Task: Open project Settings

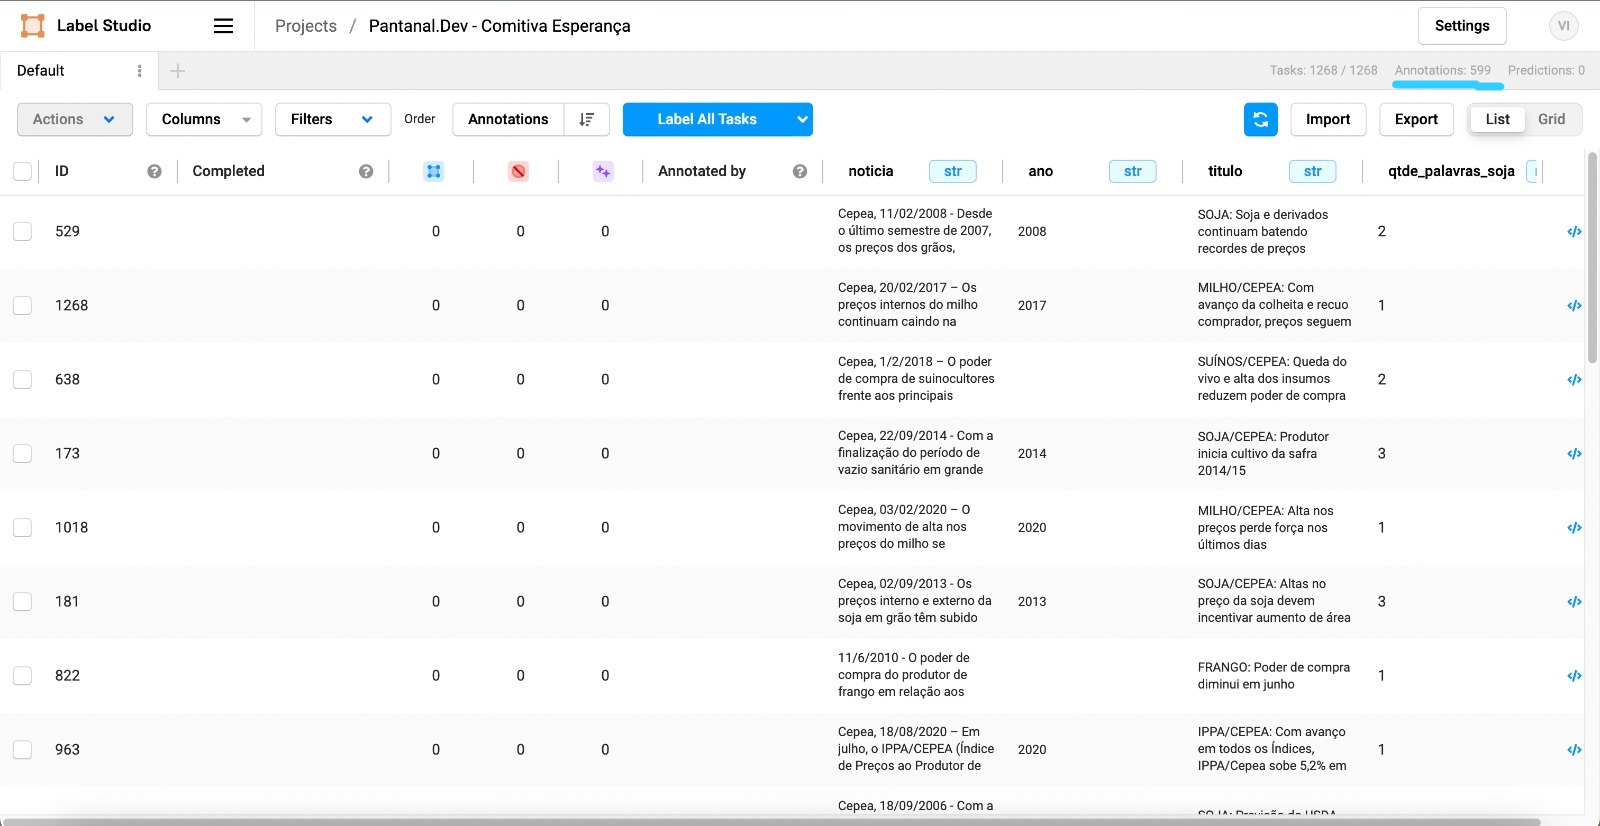Action: click(x=1462, y=26)
